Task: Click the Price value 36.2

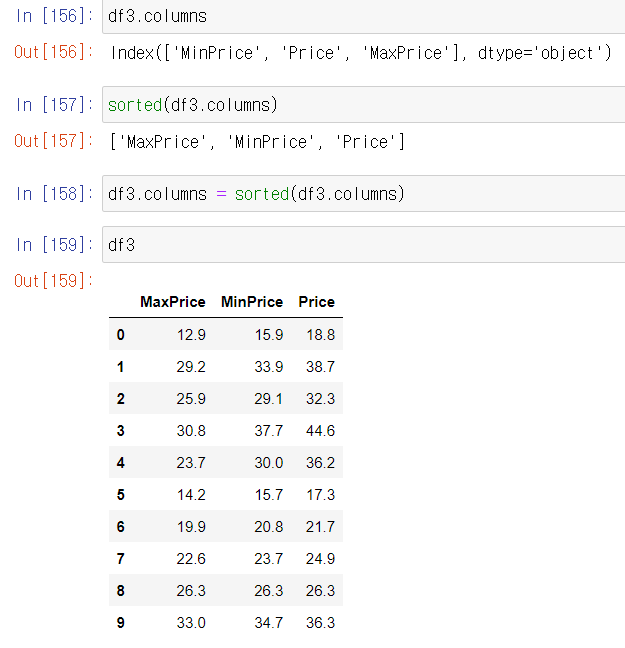Action: pos(320,463)
